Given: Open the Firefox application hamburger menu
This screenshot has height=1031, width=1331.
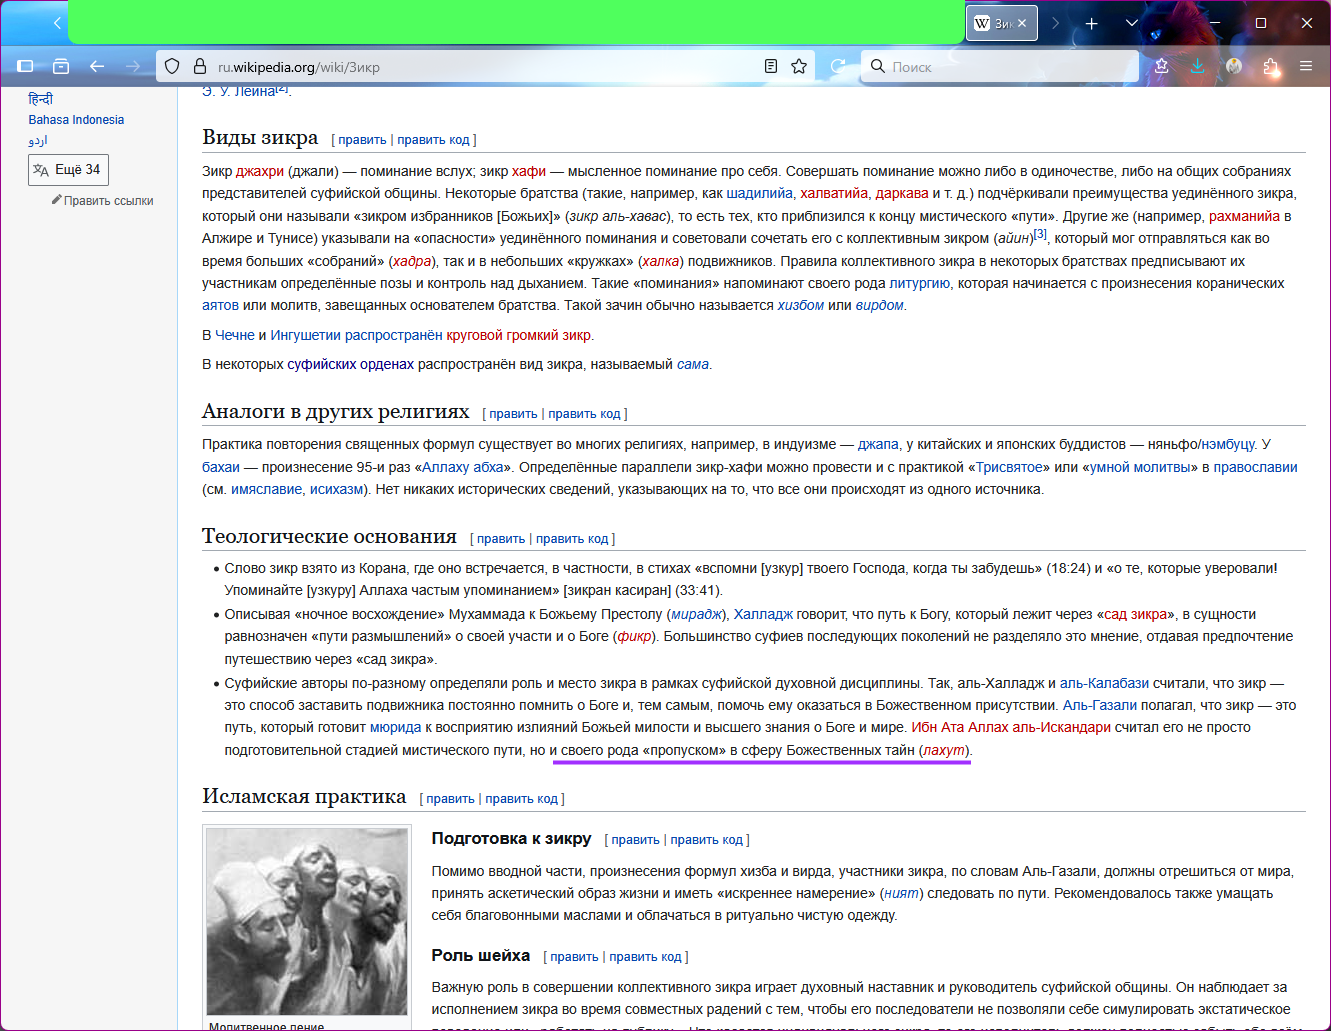Looking at the screenshot, I should tap(1306, 66).
